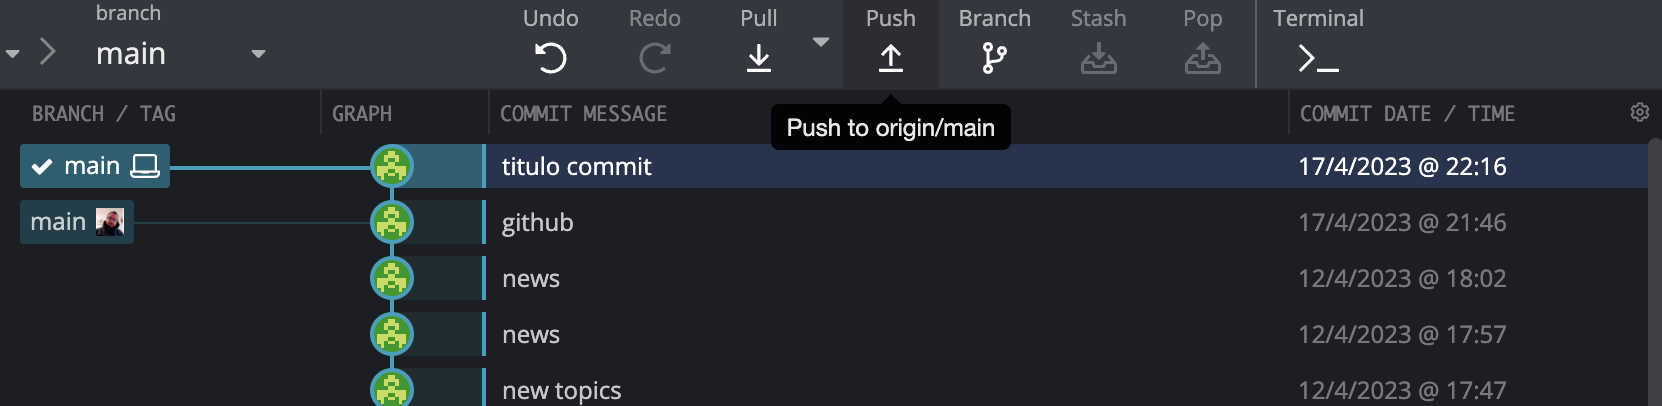
Task: Click the github commit's graph avatar node
Action: (392, 222)
